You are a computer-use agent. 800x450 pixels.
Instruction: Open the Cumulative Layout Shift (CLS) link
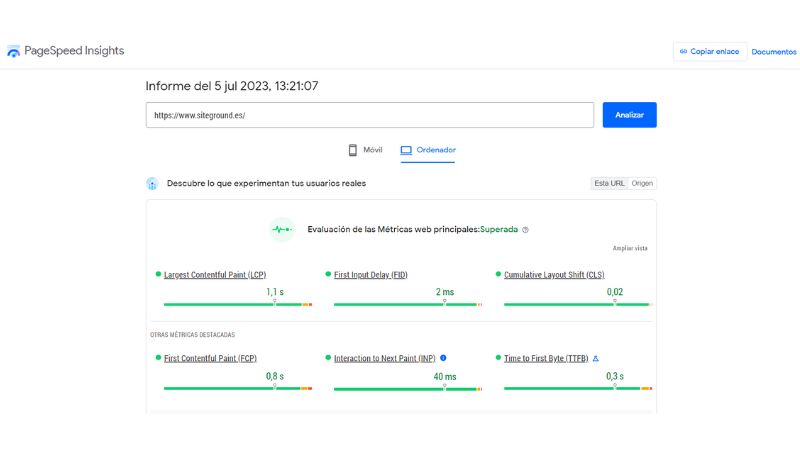[554, 275]
